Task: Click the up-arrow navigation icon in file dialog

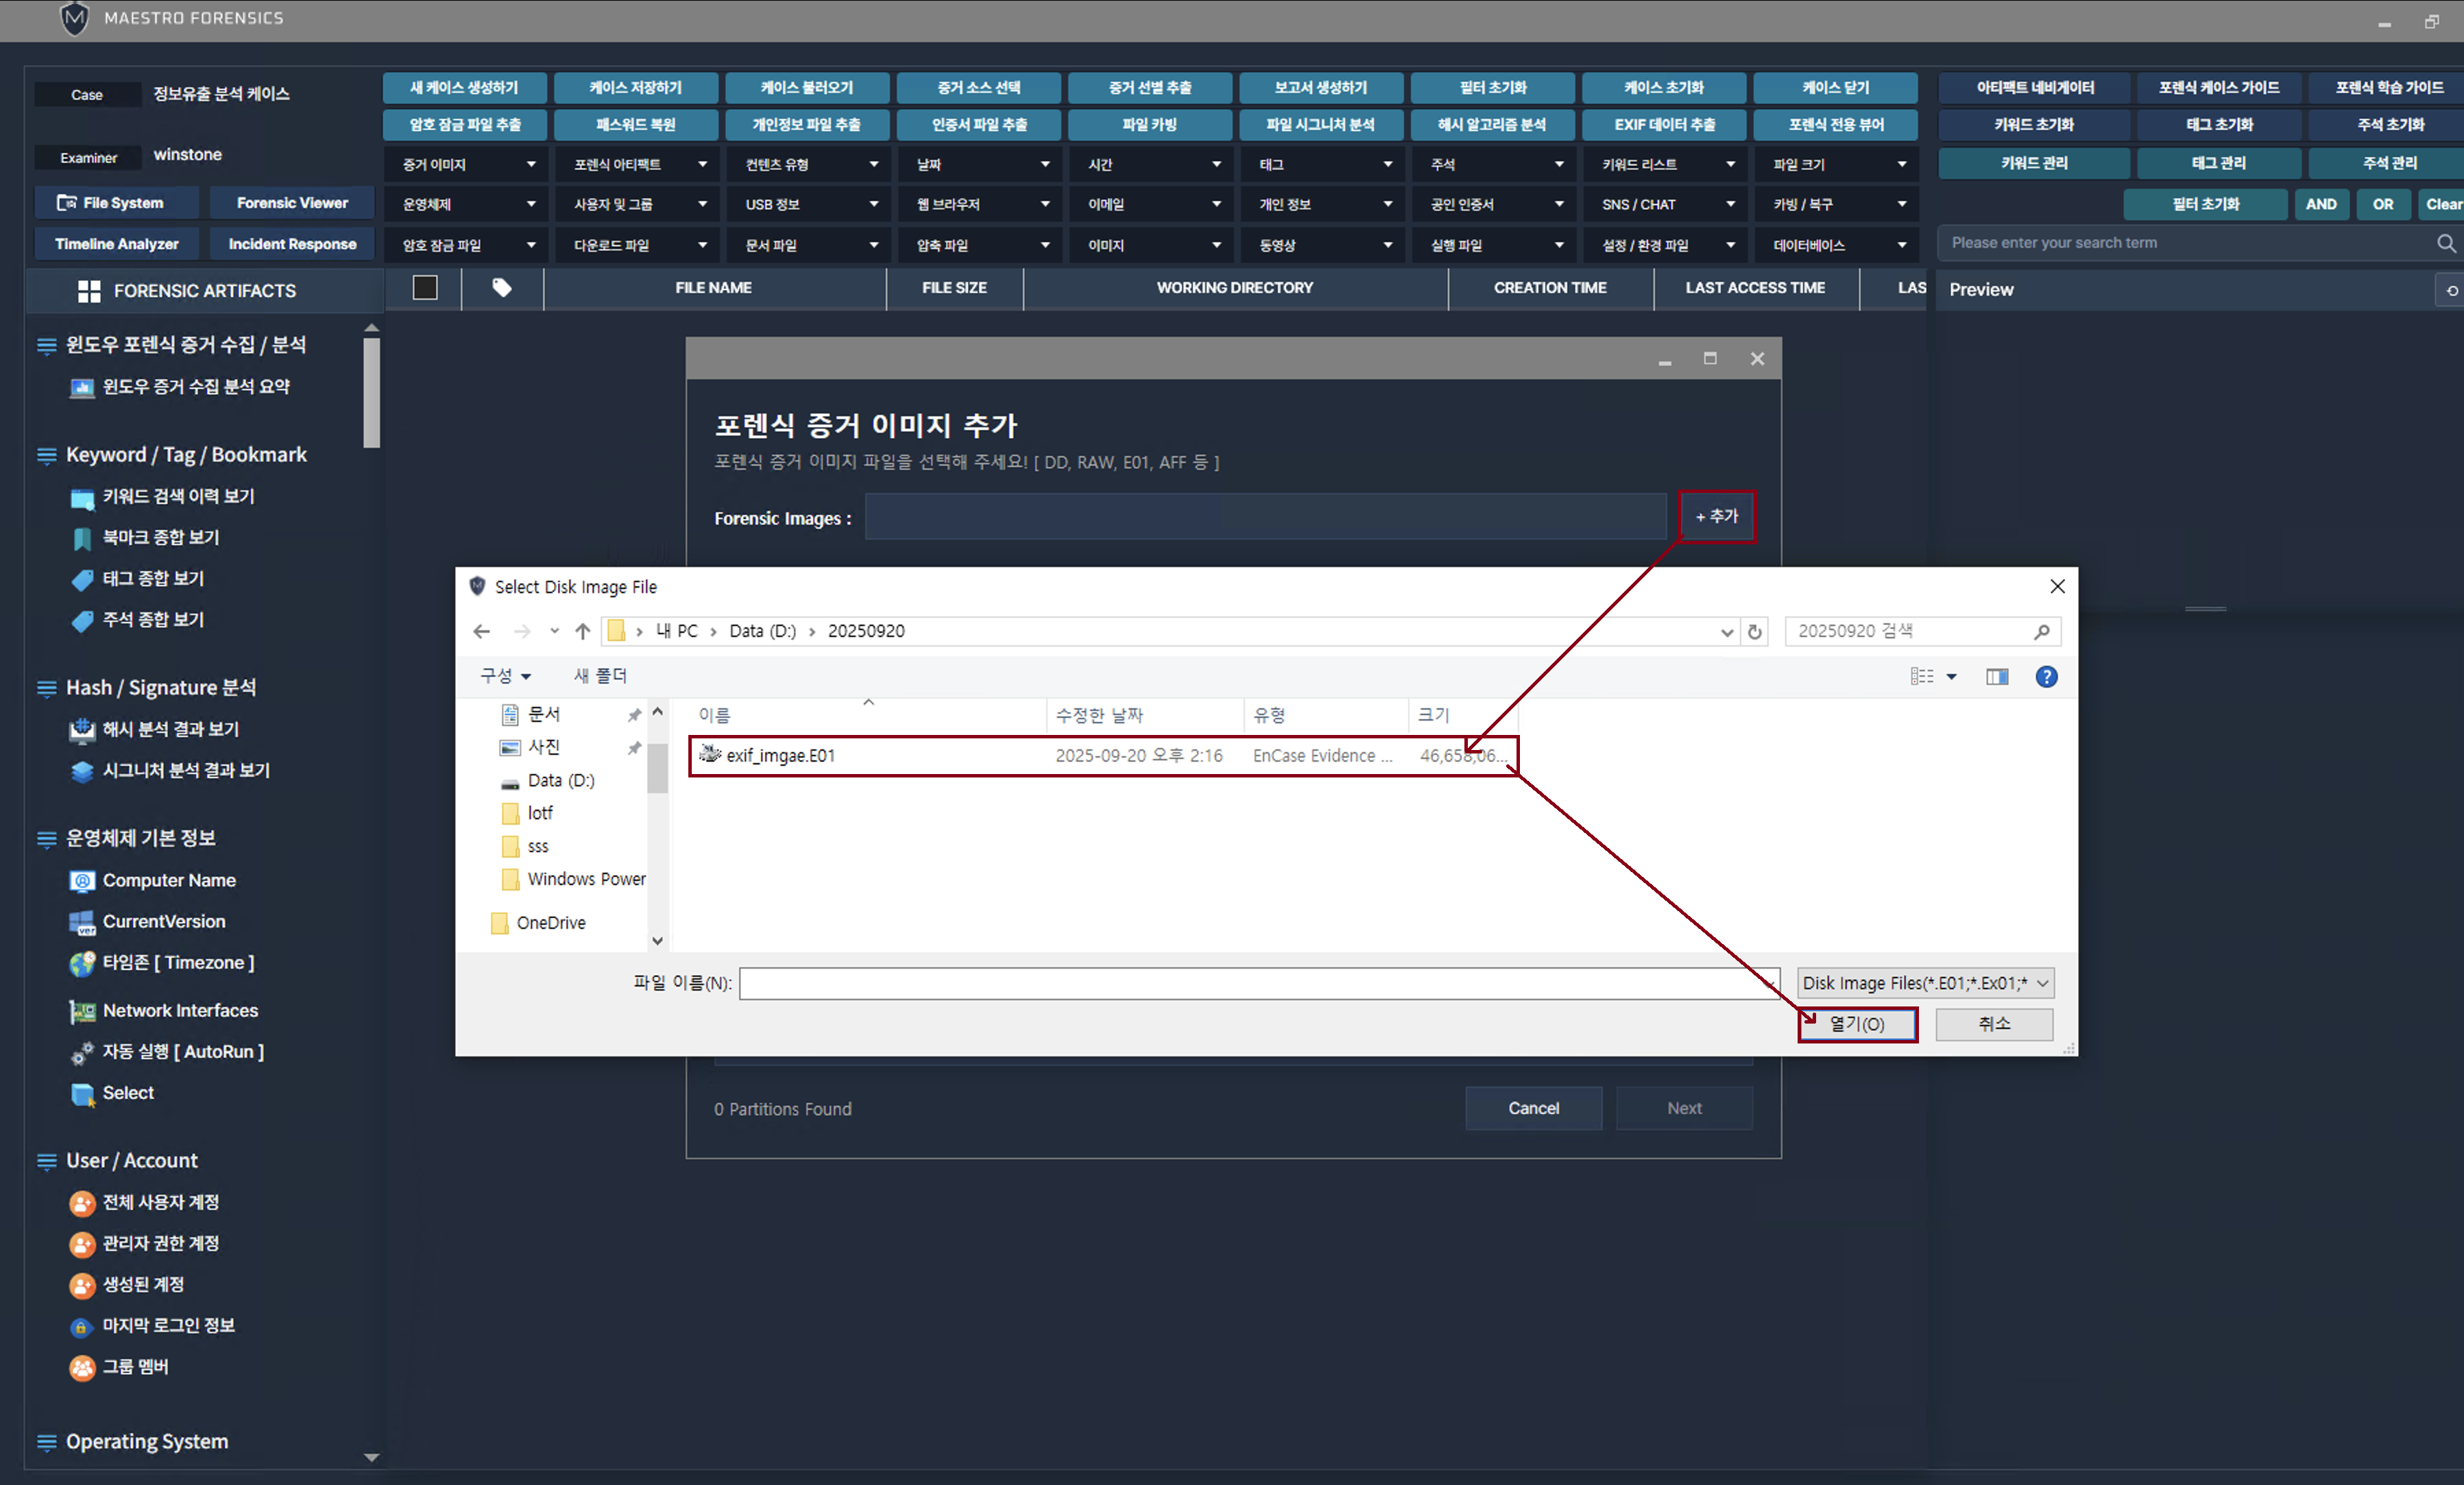Action: click(x=583, y=631)
